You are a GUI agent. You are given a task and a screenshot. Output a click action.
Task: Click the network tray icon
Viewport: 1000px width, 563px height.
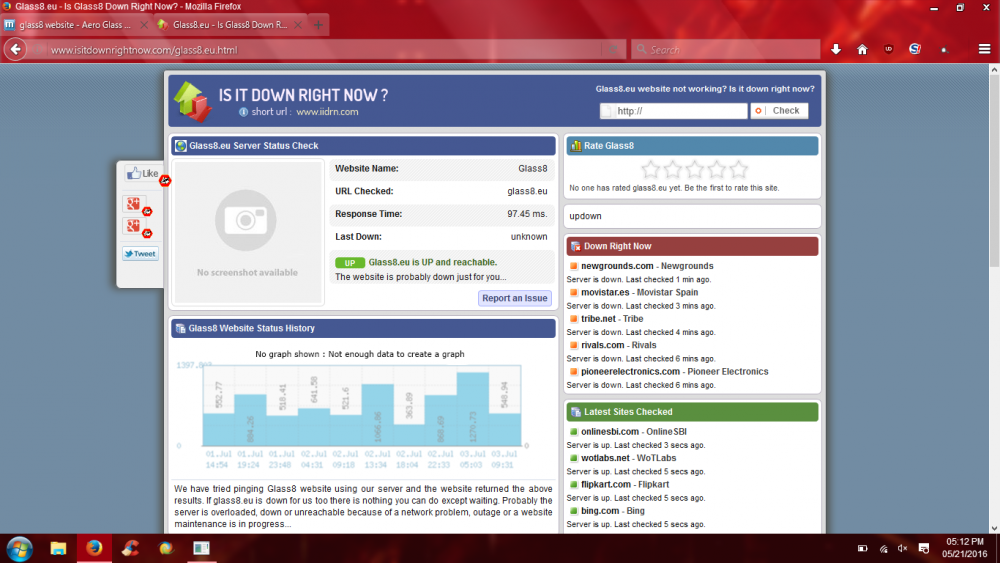883,548
